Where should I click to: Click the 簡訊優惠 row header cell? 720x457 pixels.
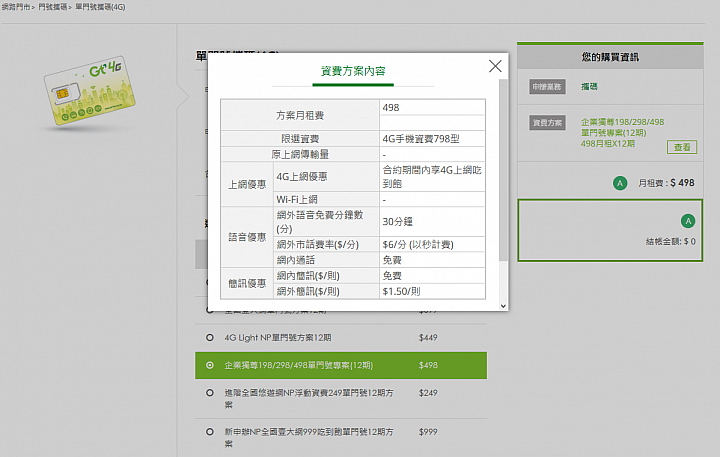click(247, 283)
